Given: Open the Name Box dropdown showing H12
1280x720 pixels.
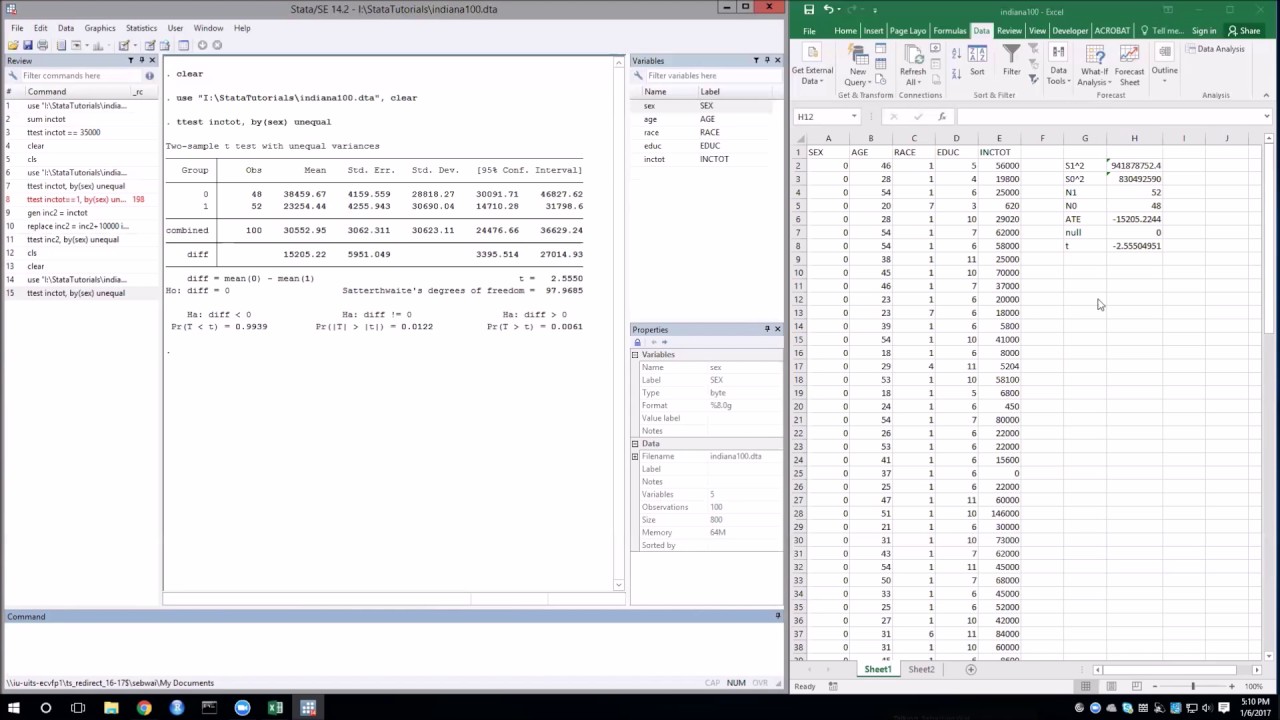Looking at the screenshot, I should tap(854, 117).
